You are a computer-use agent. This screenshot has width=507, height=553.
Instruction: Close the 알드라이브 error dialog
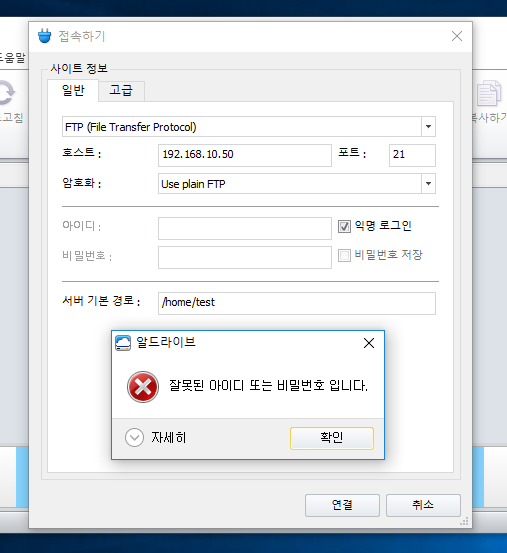click(369, 343)
